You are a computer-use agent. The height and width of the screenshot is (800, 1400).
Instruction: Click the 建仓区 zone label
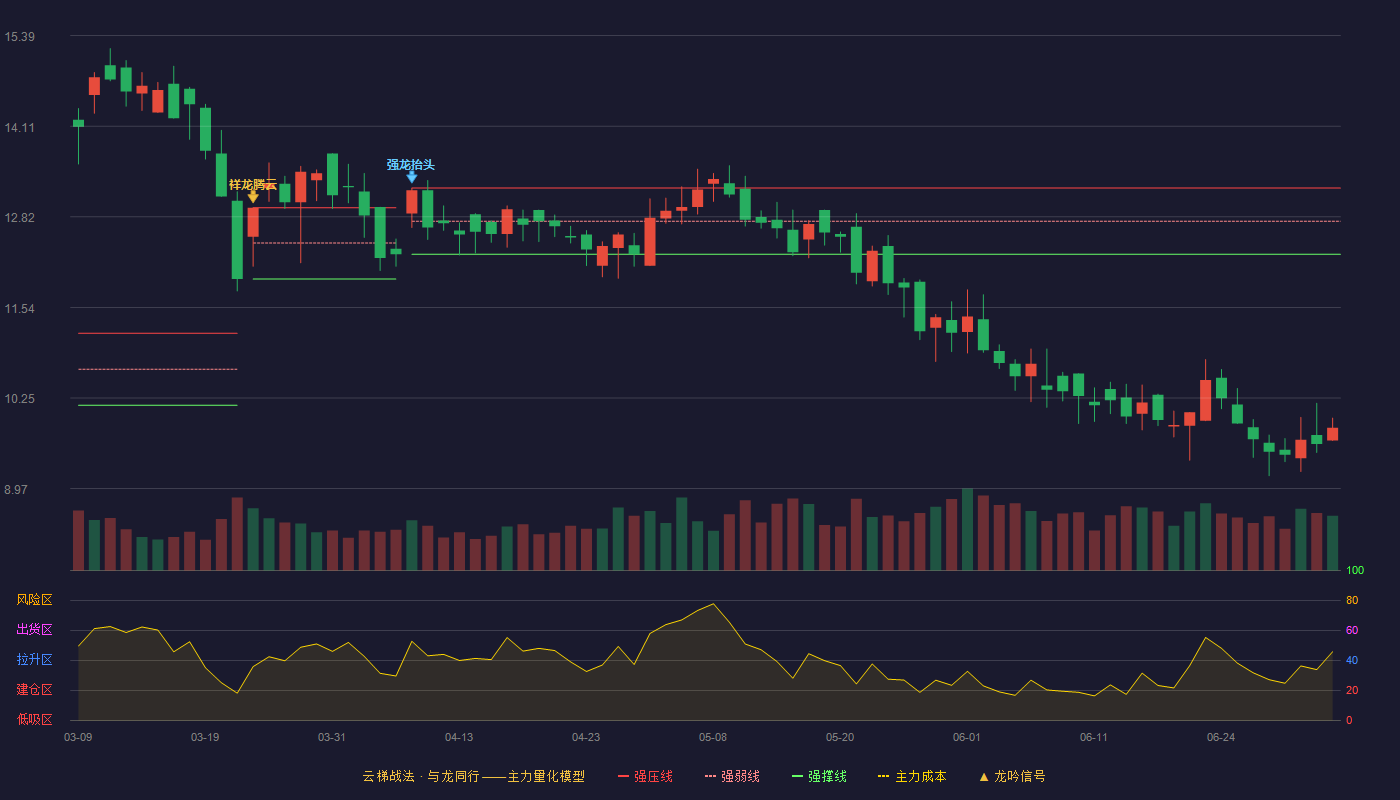[x=34, y=690]
